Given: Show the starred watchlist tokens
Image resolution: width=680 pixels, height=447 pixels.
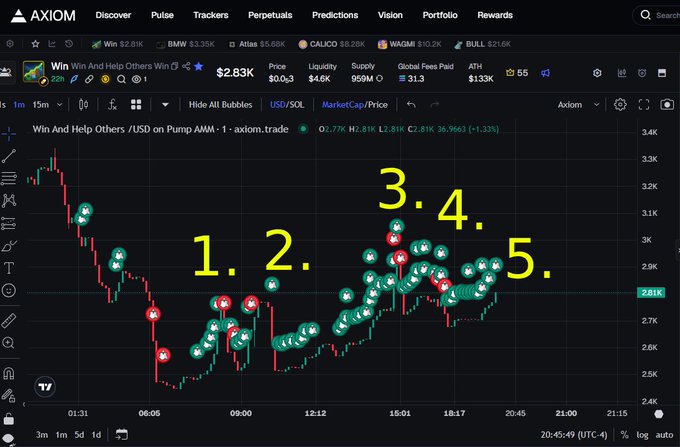Looking at the screenshot, I should pos(35,44).
